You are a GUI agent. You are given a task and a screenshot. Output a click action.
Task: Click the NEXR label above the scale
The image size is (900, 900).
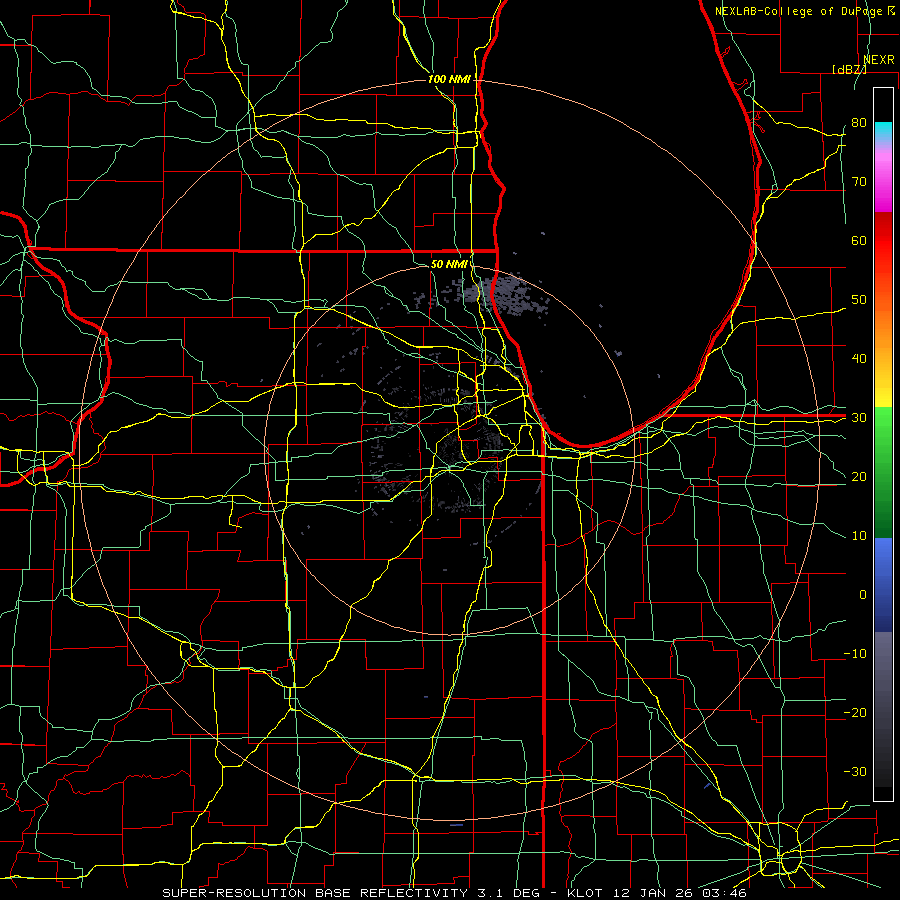[x=878, y=60]
